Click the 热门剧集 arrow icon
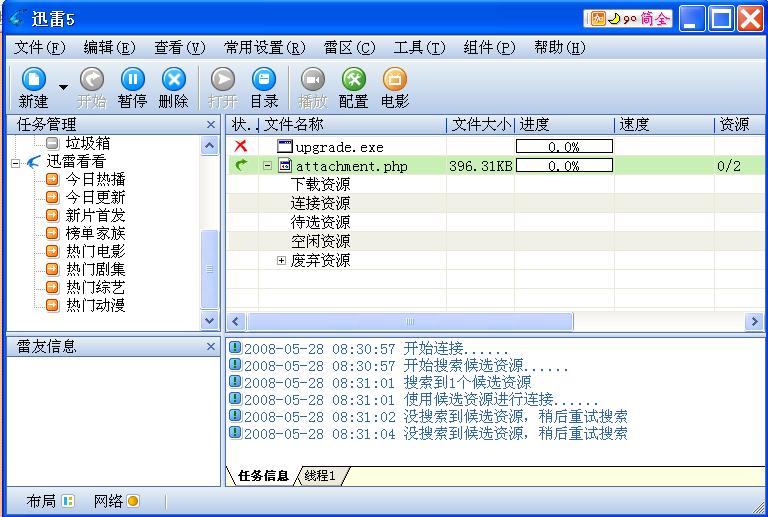 point(52,269)
